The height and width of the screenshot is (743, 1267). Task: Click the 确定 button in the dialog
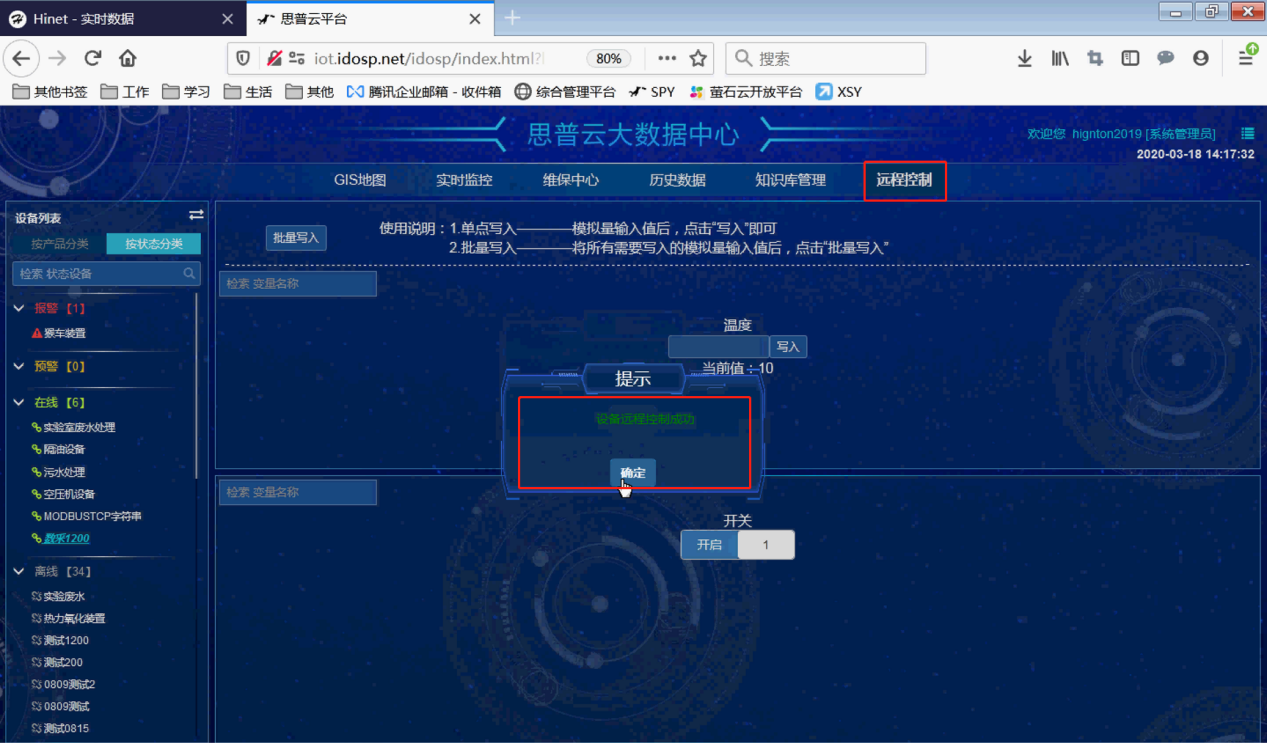(x=632, y=472)
